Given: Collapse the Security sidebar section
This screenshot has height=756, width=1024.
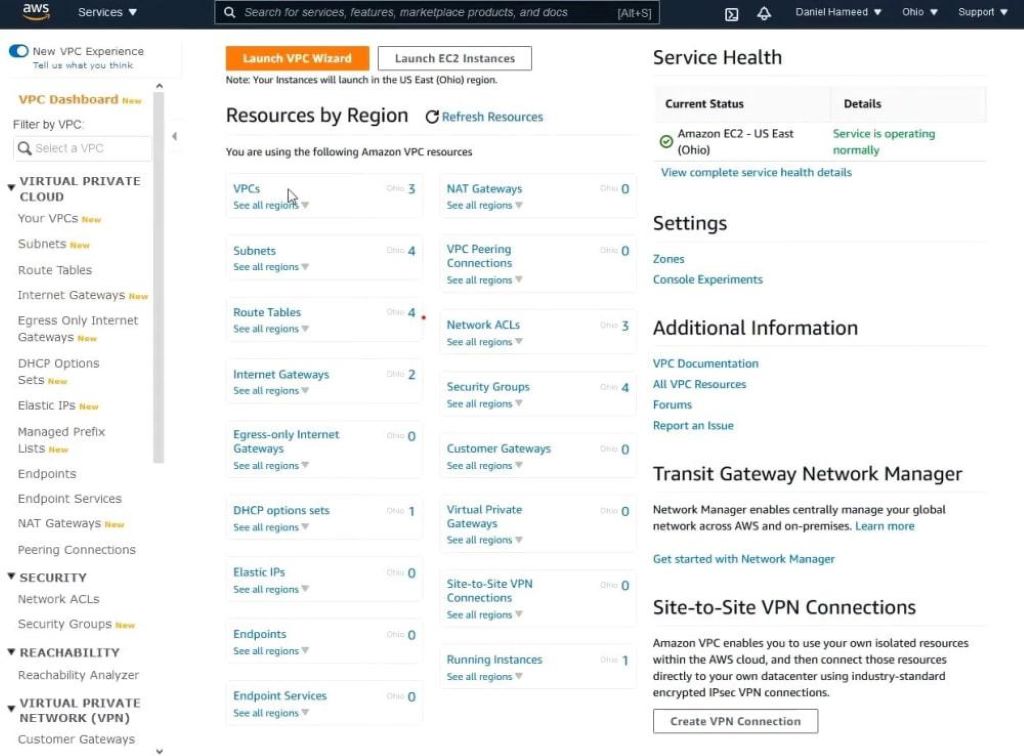Looking at the screenshot, I should click(x=11, y=576).
